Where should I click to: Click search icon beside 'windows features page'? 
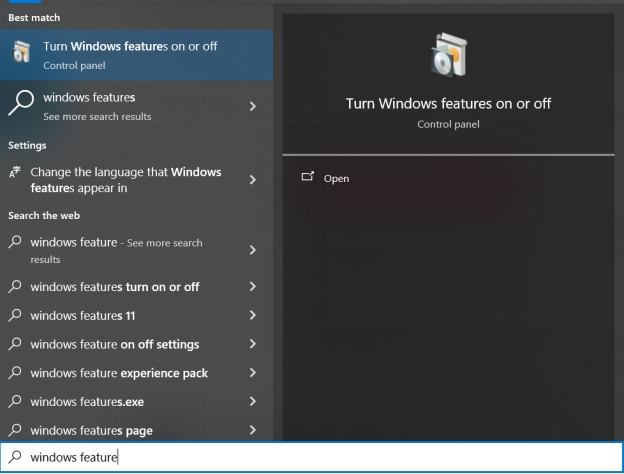click(15, 429)
